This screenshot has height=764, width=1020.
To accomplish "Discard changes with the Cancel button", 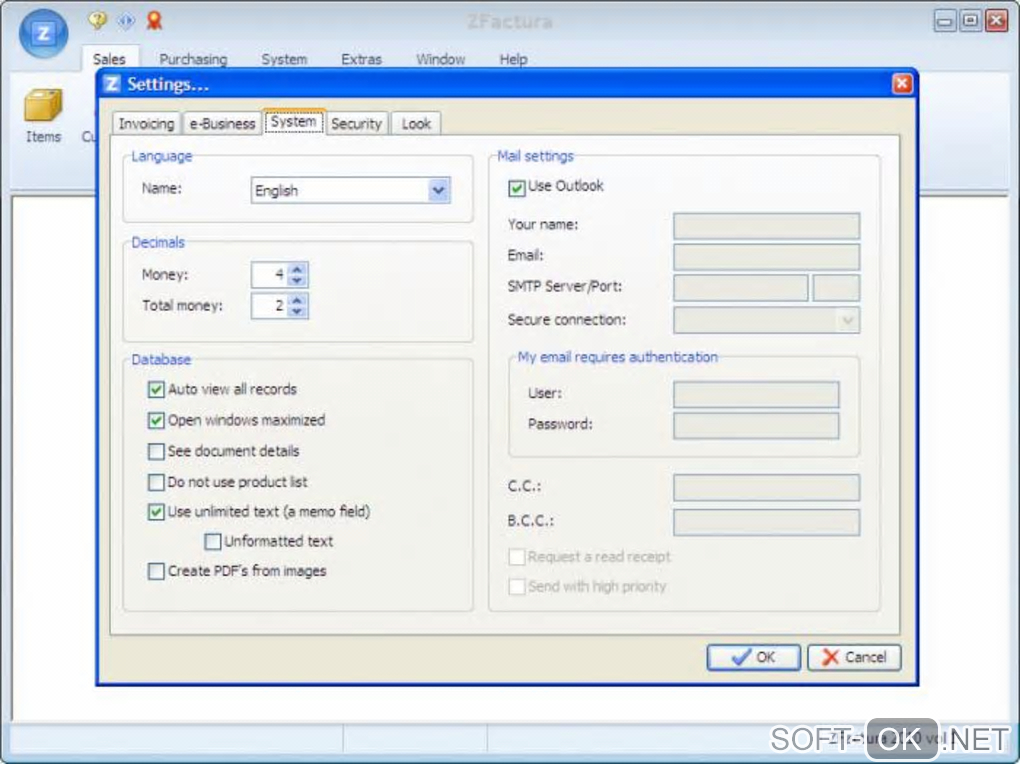I will coord(854,657).
